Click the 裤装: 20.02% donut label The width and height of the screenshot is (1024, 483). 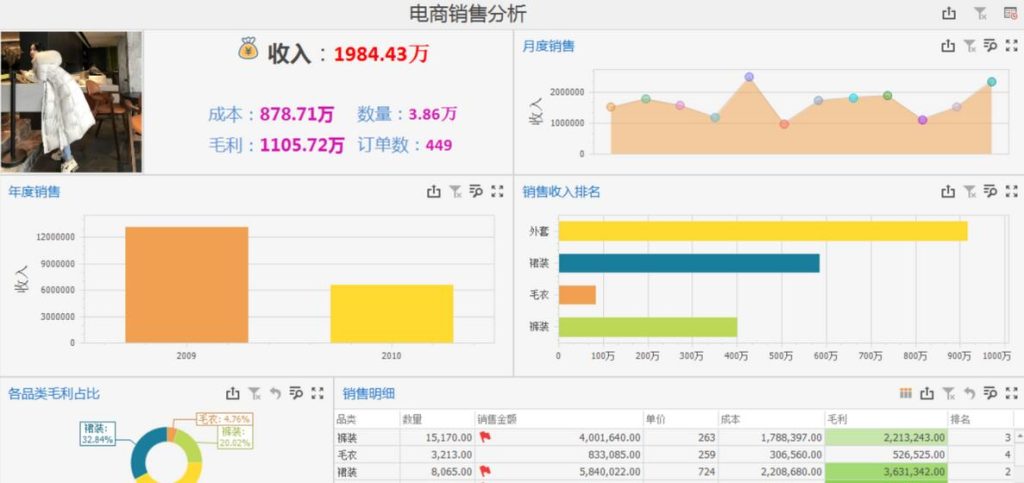click(x=233, y=437)
